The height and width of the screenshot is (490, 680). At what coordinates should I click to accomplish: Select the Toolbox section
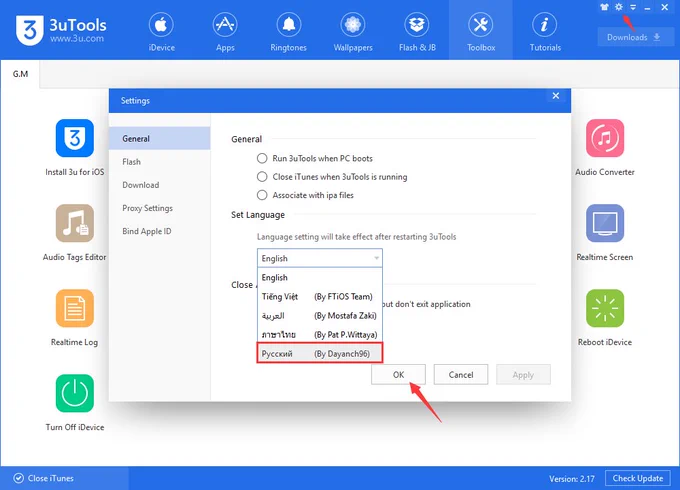pyautogui.click(x=481, y=31)
